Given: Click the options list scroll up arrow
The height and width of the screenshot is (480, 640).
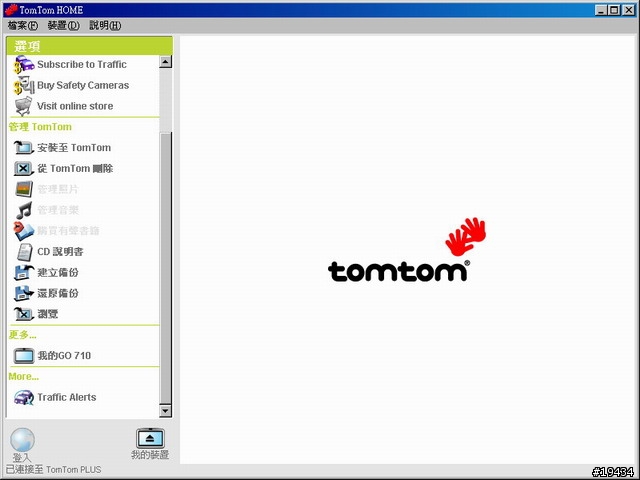Looking at the screenshot, I should click(x=165, y=62).
